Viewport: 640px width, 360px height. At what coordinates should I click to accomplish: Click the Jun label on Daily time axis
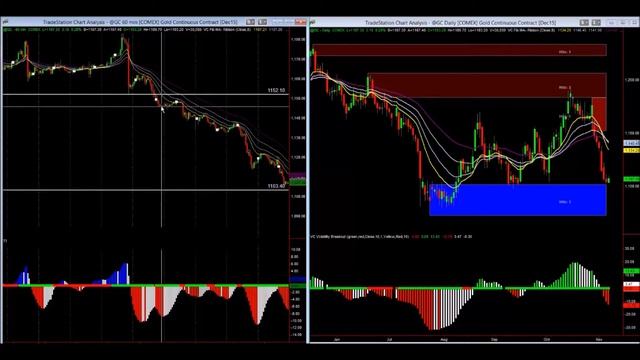(337, 339)
